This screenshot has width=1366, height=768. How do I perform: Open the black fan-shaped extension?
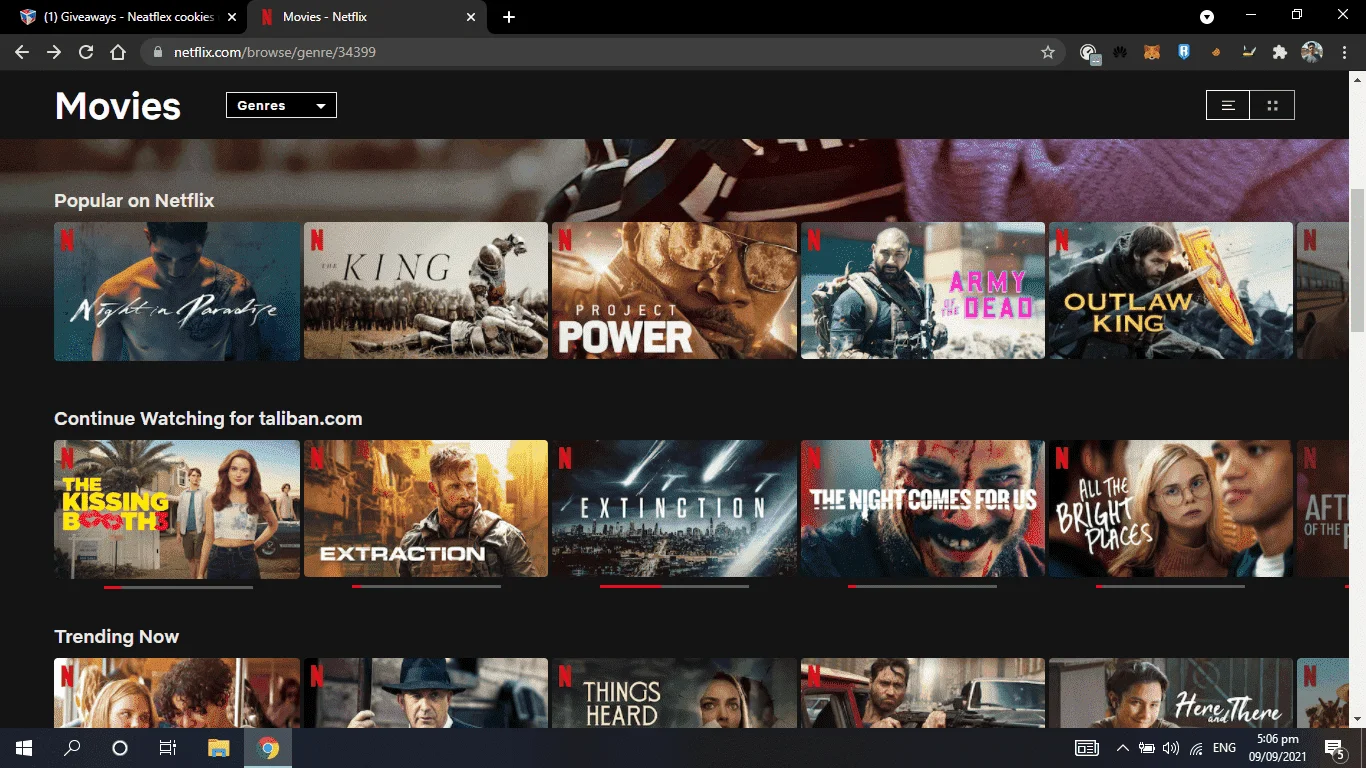coord(1120,52)
